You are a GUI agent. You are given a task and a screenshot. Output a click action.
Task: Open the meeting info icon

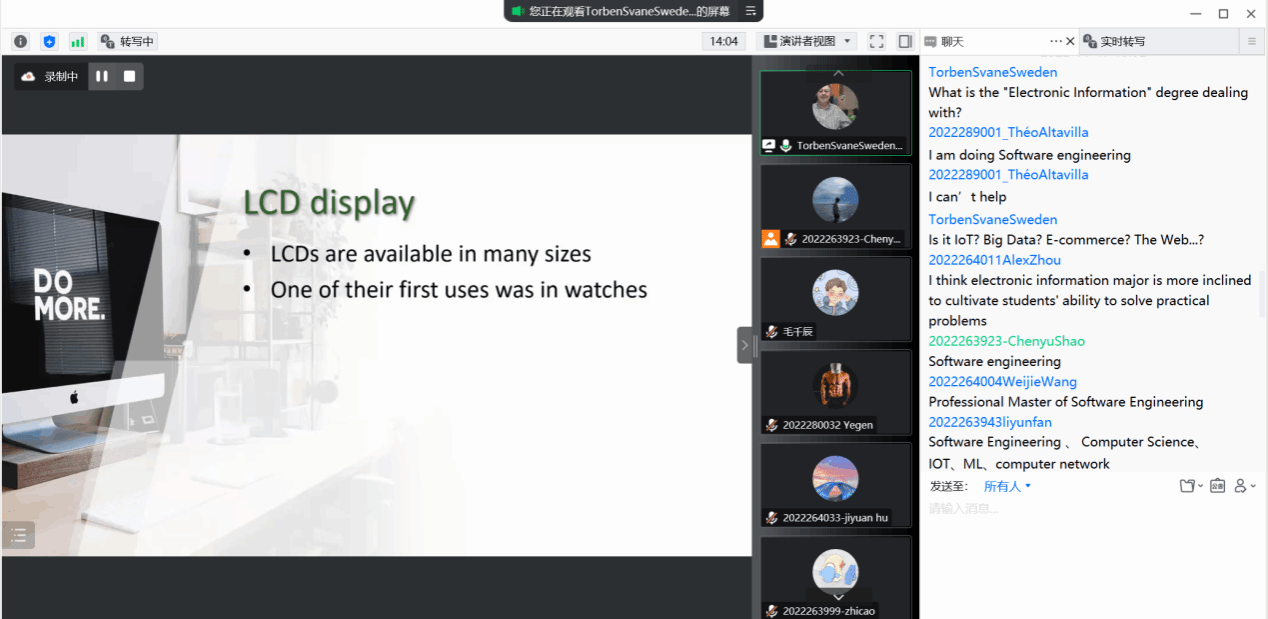(x=20, y=42)
